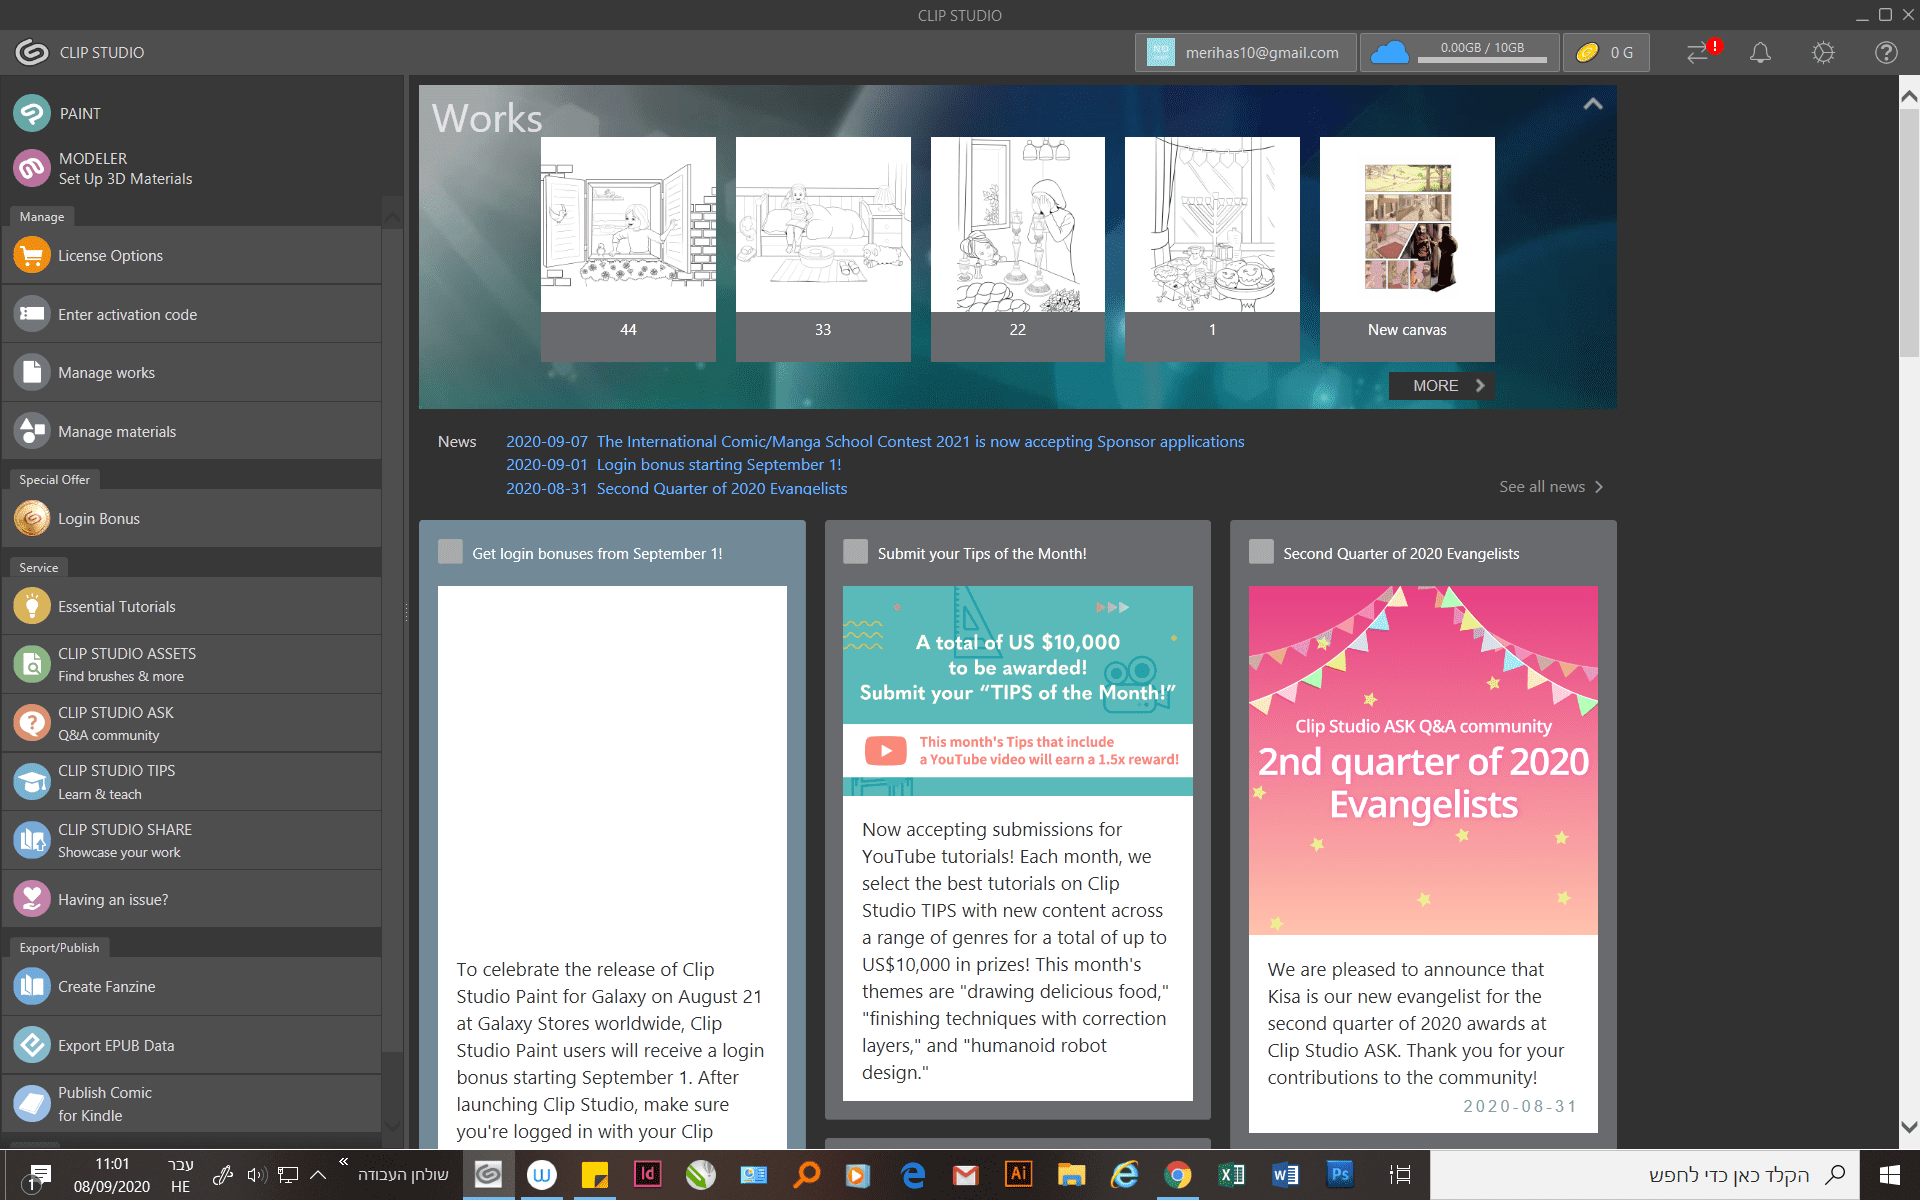Image resolution: width=1920 pixels, height=1200 pixels.
Task: Collapse the Works panel with chevron
Action: tap(1593, 104)
